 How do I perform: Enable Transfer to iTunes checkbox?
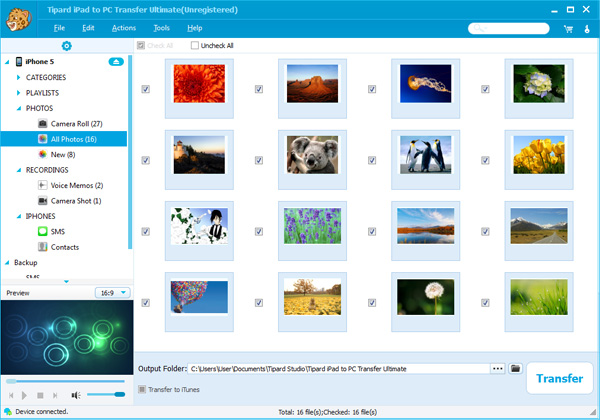click(142, 389)
